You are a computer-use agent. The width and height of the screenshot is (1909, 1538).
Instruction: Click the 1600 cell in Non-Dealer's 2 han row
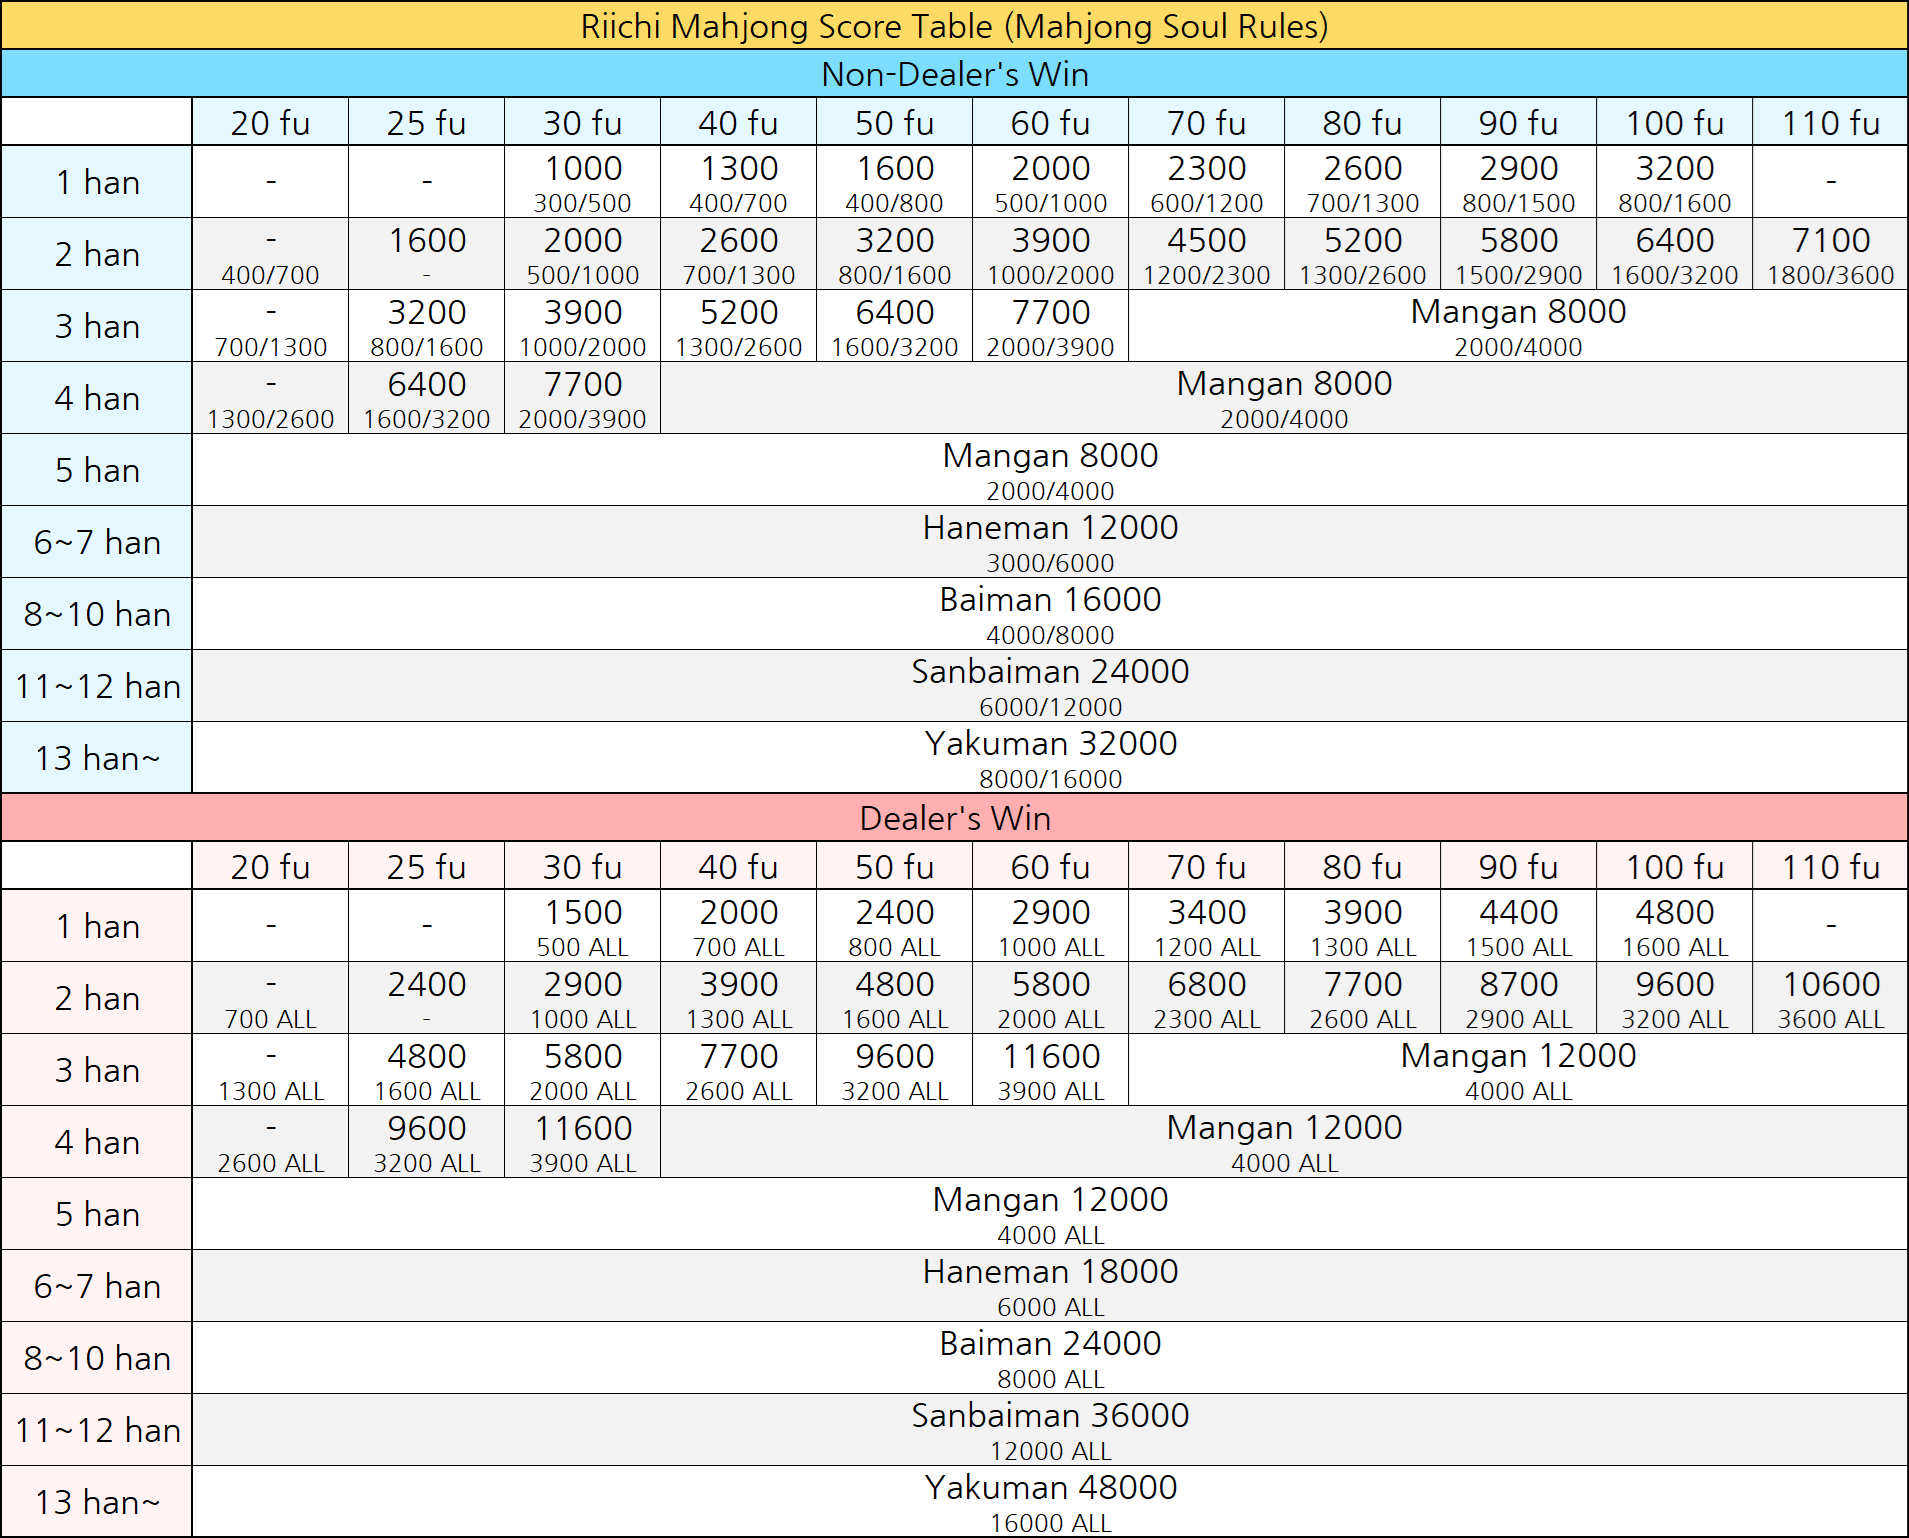point(426,254)
